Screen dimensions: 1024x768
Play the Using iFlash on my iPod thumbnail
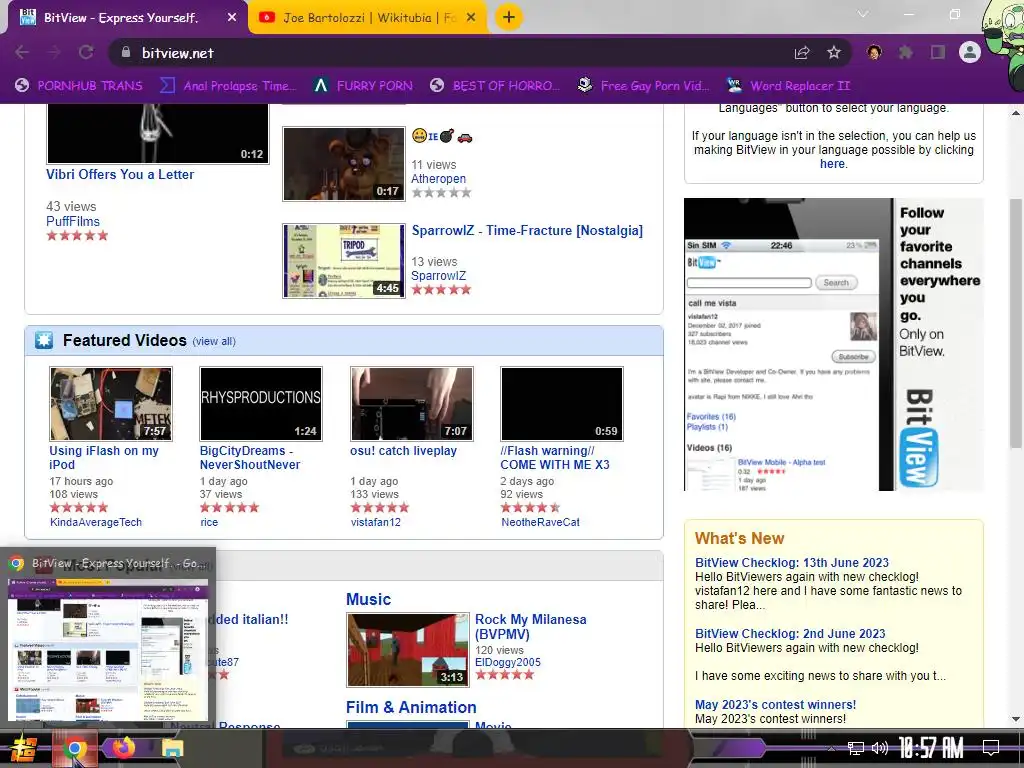(111, 404)
